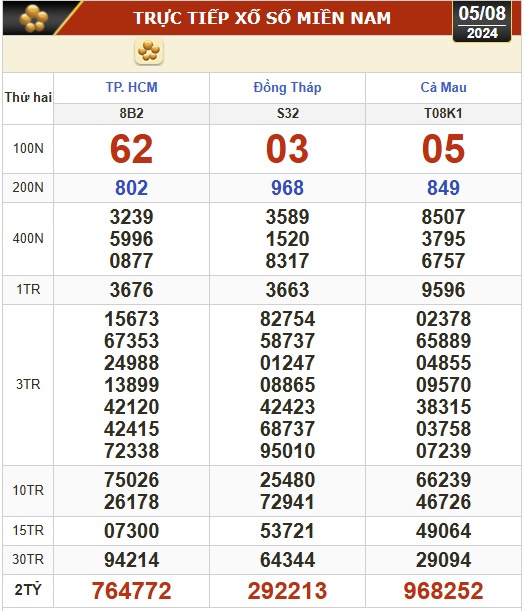Click the 200N number 968
The image size is (525, 611).
pos(287,188)
